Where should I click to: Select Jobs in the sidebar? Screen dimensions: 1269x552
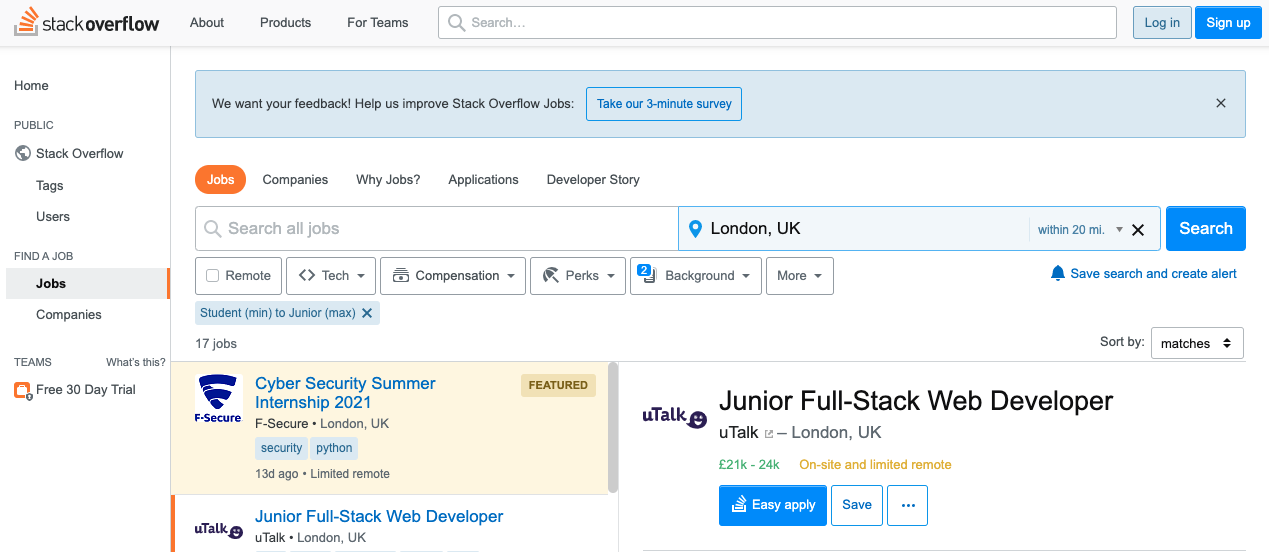click(x=88, y=284)
